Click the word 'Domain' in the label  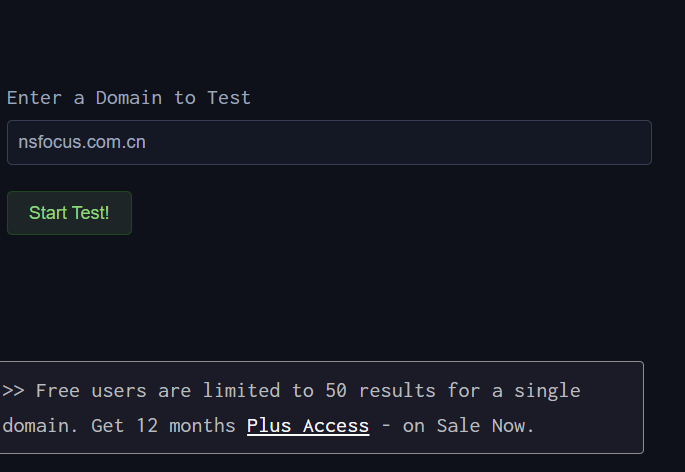129,98
